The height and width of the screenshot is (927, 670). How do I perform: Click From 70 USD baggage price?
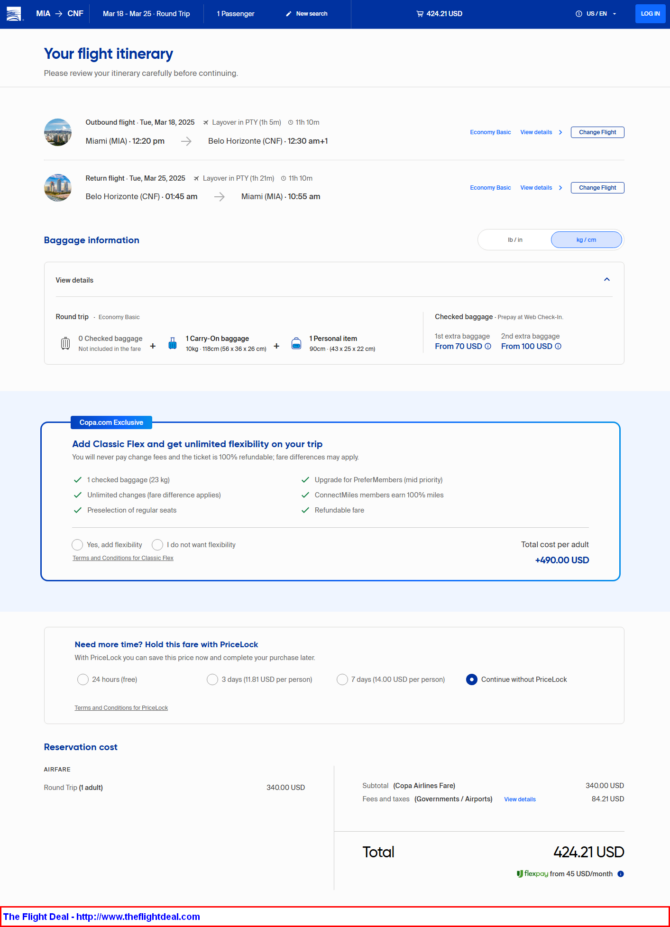(458, 346)
